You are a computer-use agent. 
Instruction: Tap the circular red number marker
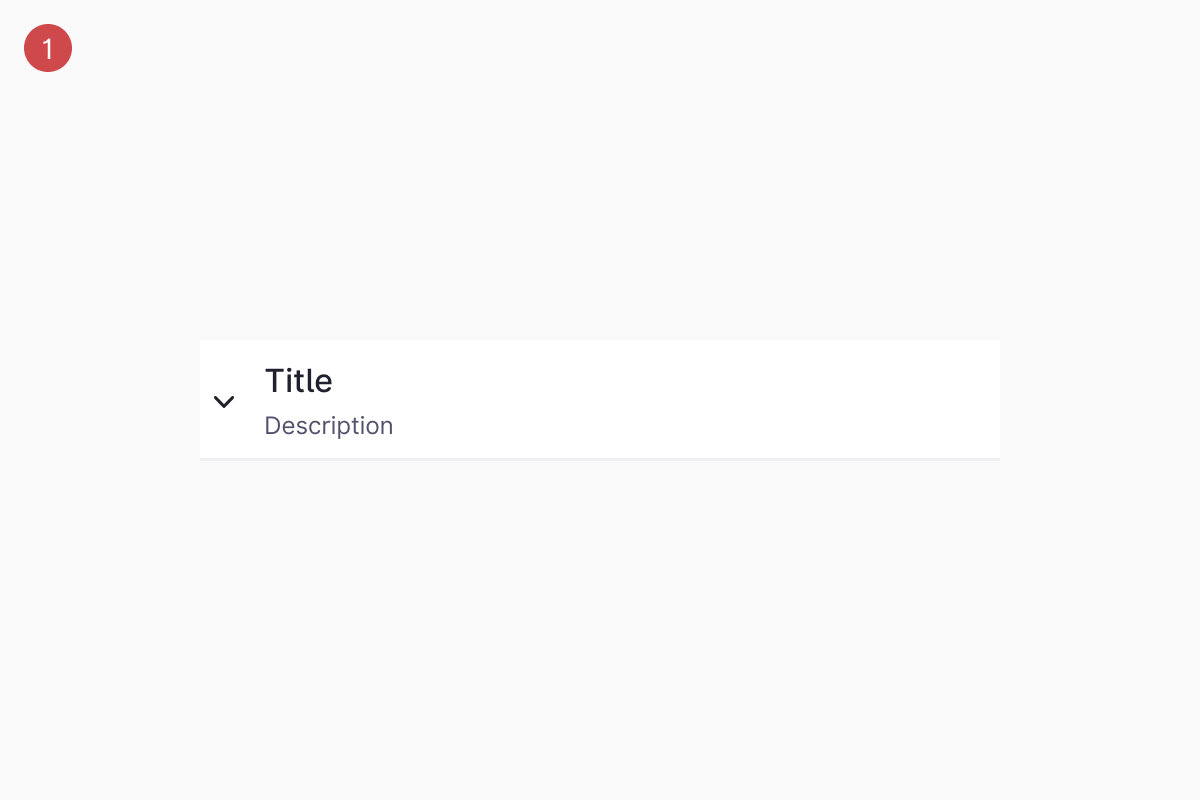pos(48,48)
